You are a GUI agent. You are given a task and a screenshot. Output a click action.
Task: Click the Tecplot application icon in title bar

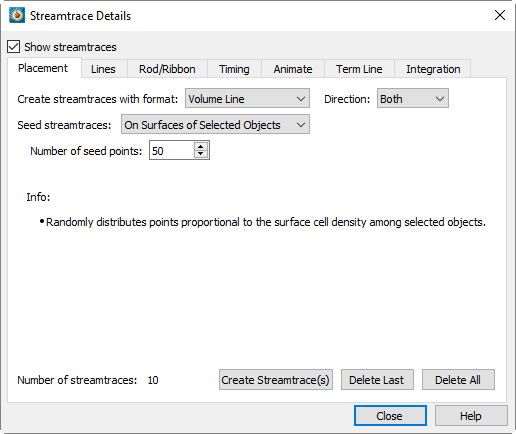[x=17, y=15]
